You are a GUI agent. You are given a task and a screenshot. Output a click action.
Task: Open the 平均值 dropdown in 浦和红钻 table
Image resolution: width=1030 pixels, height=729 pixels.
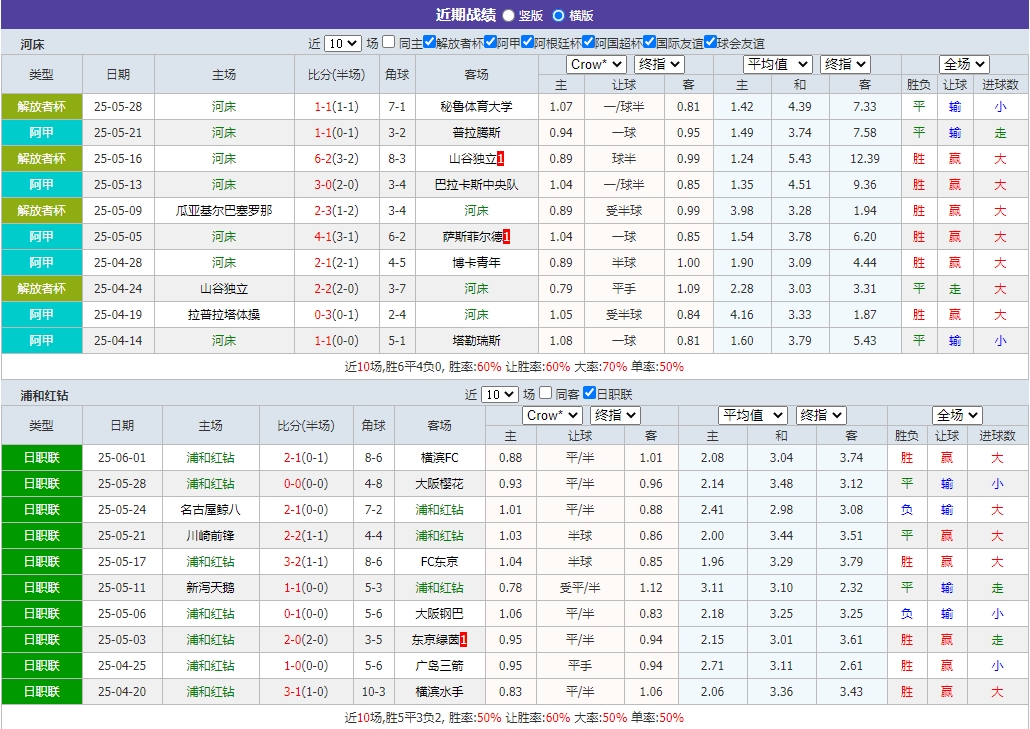pyautogui.click(x=752, y=413)
